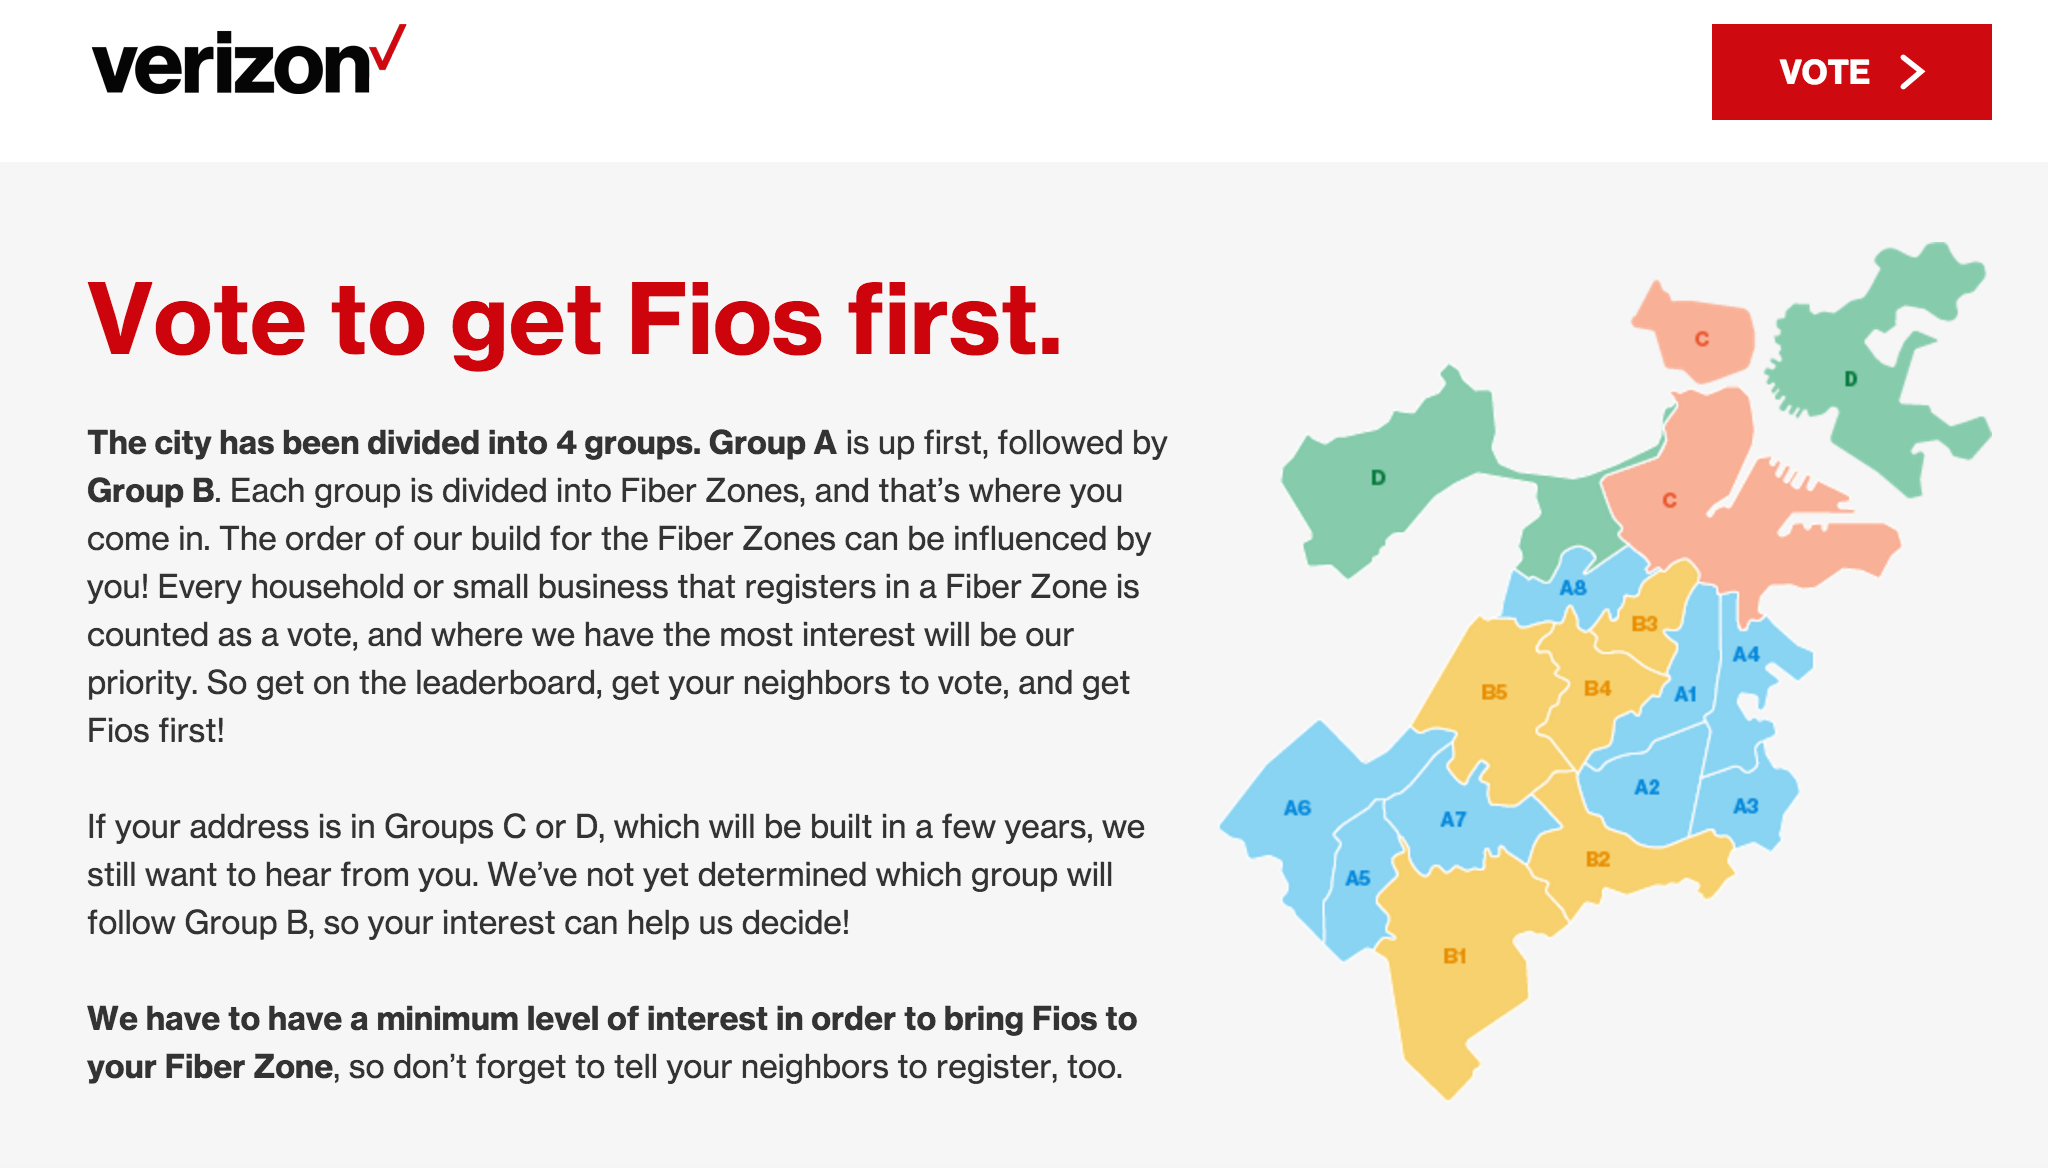Image resolution: width=2048 pixels, height=1168 pixels.
Task: Select zone A2 on the map
Action: pos(1646,787)
